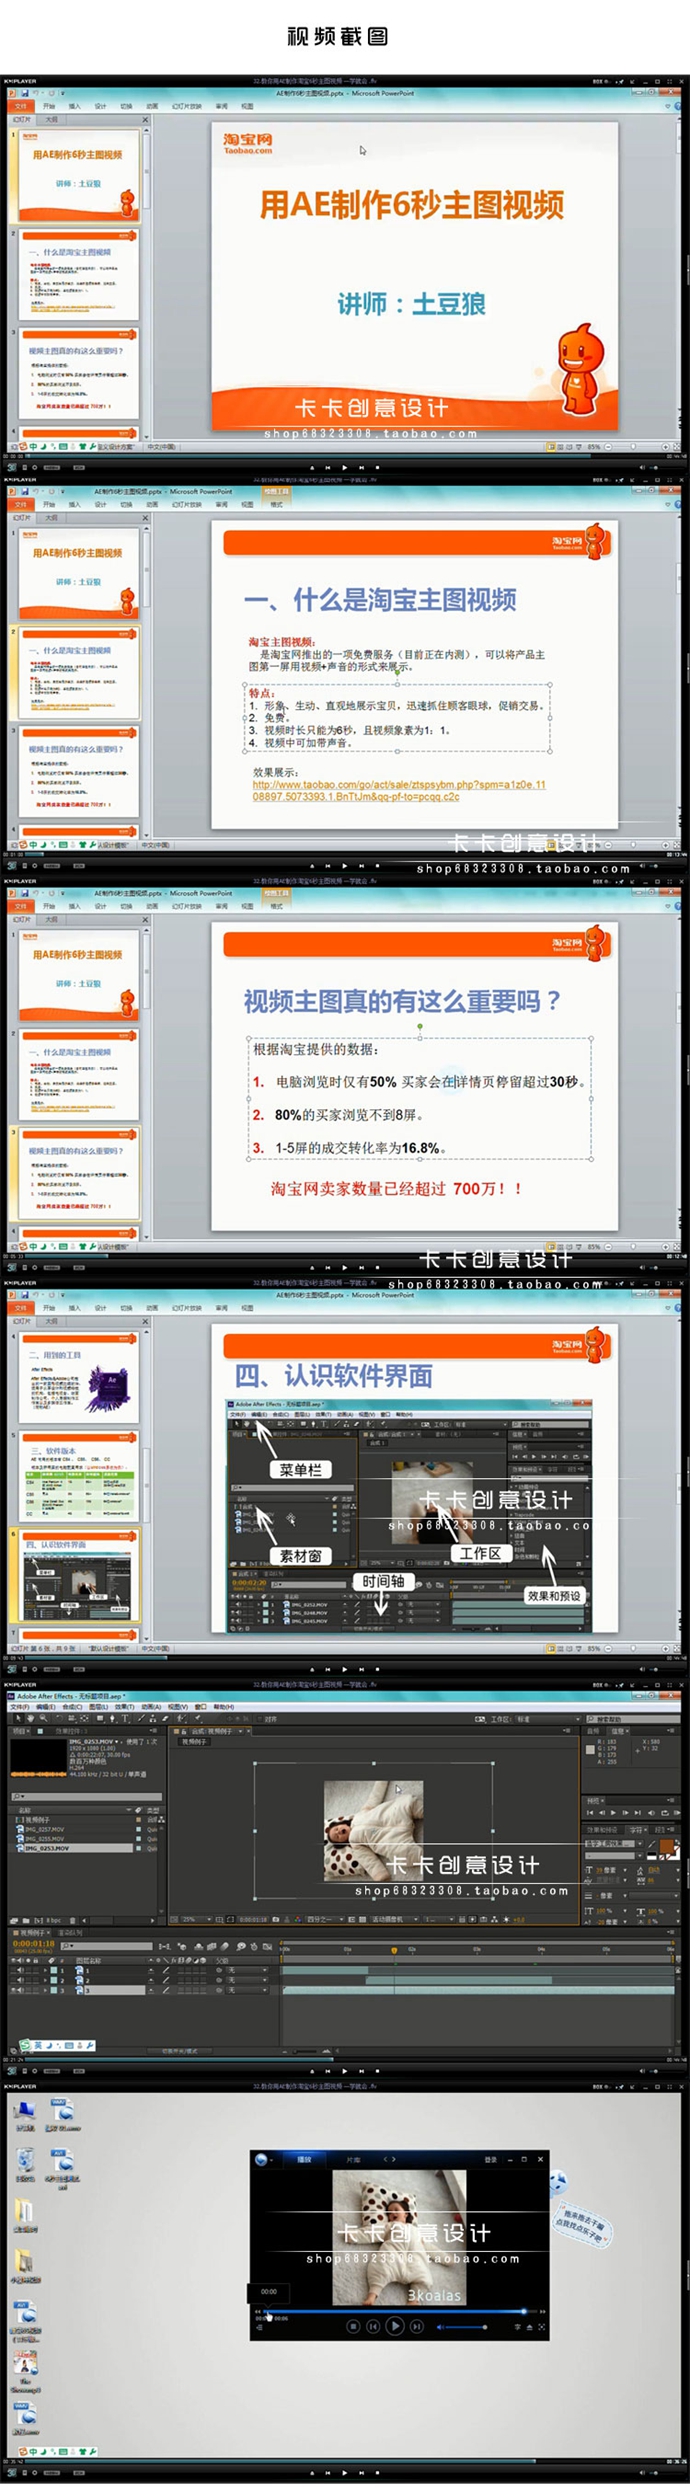690x2492 pixels.
Task: Click previous-track button in the desktop media player
Action: pos(373,2326)
